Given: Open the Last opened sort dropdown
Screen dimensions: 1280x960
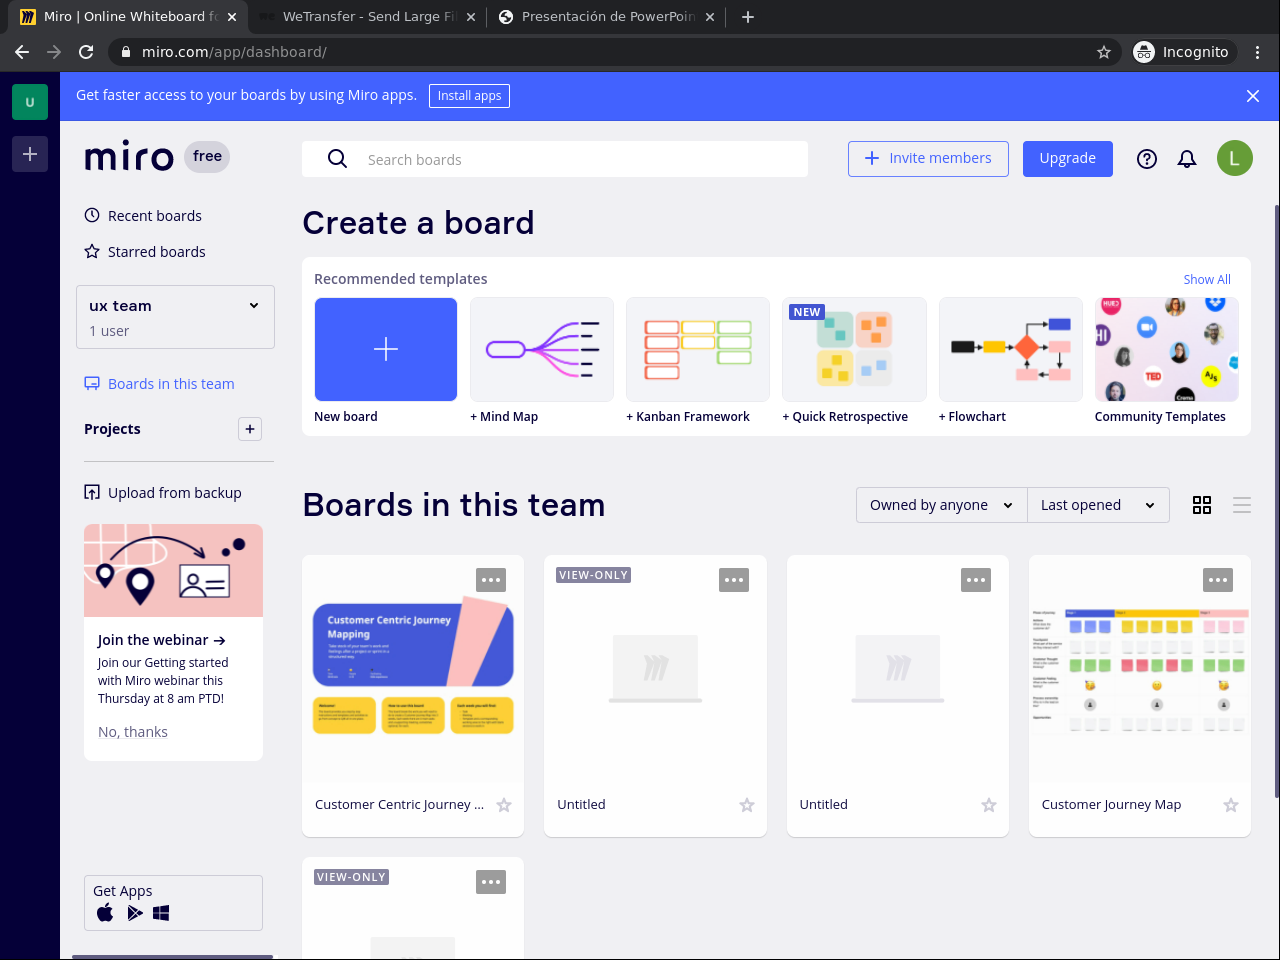Looking at the screenshot, I should click(1098, 505).
